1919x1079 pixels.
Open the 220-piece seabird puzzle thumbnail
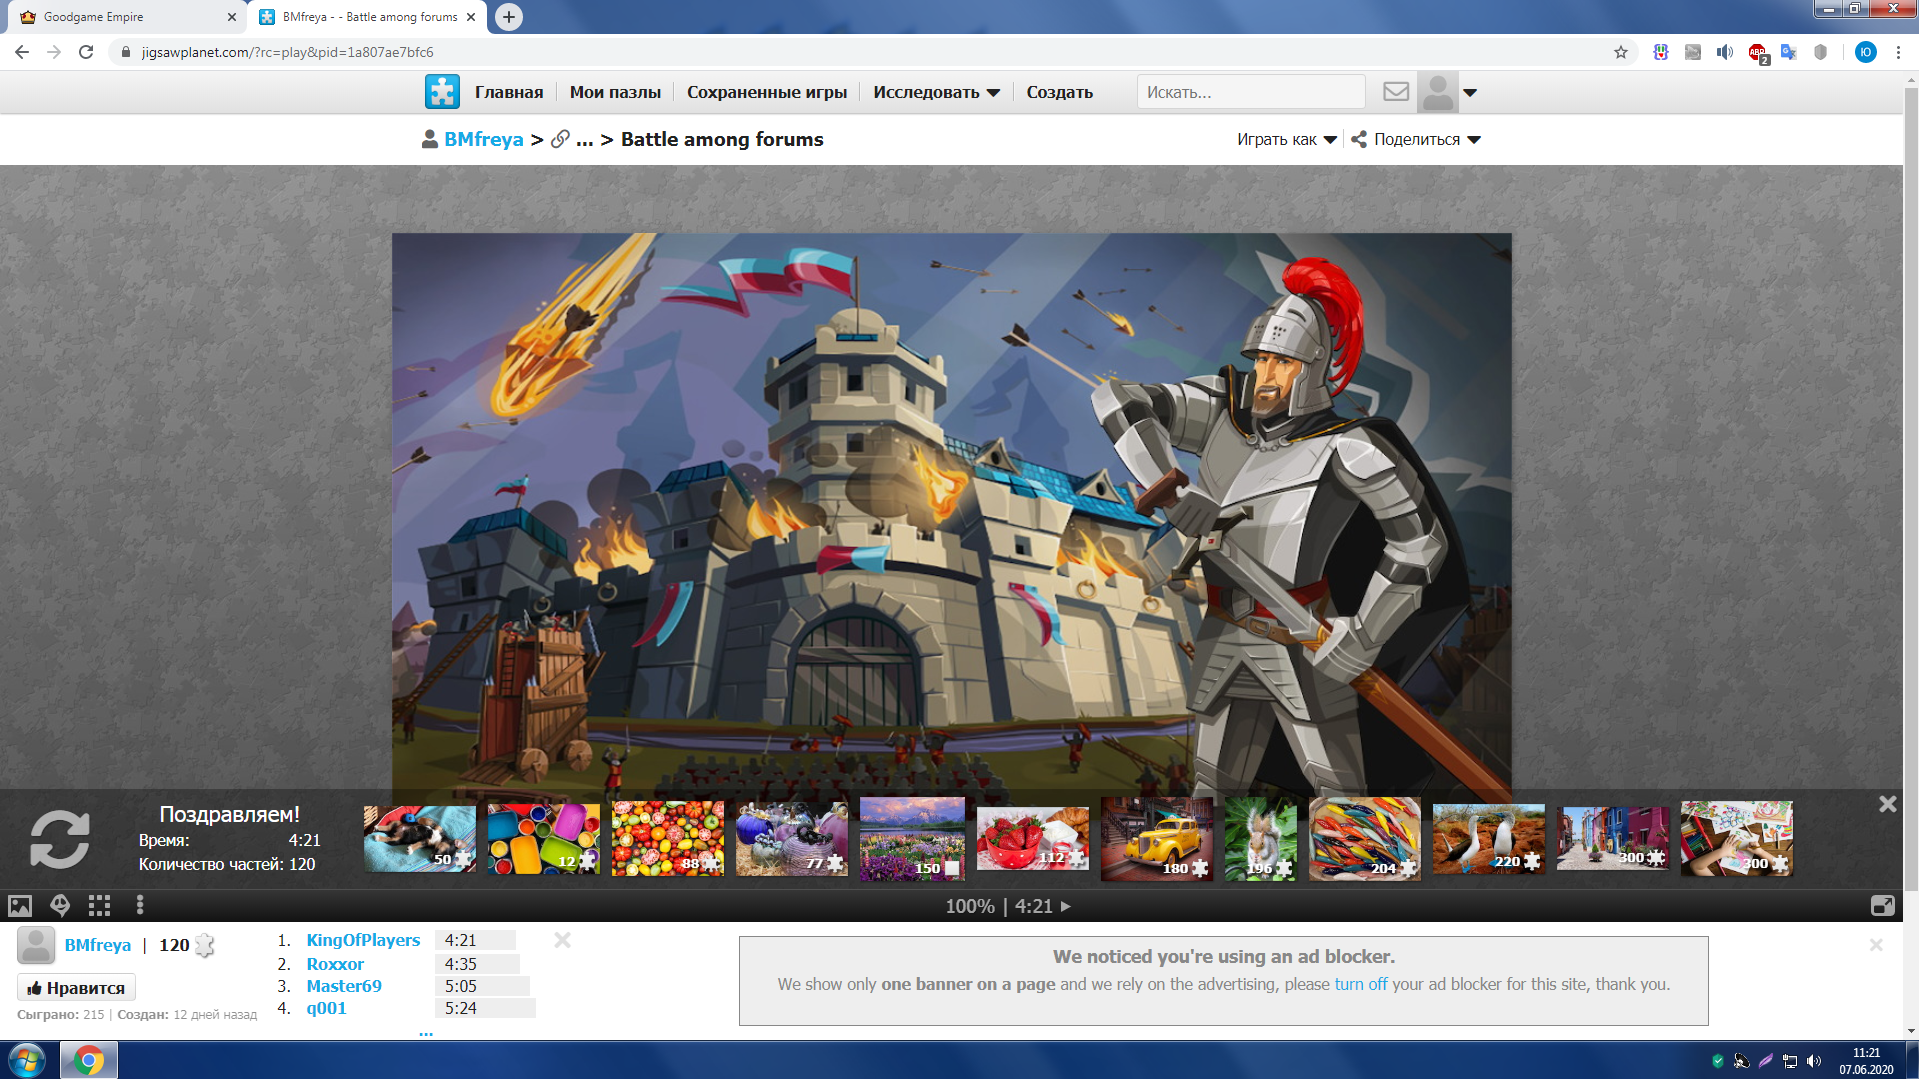[1489, 839]
